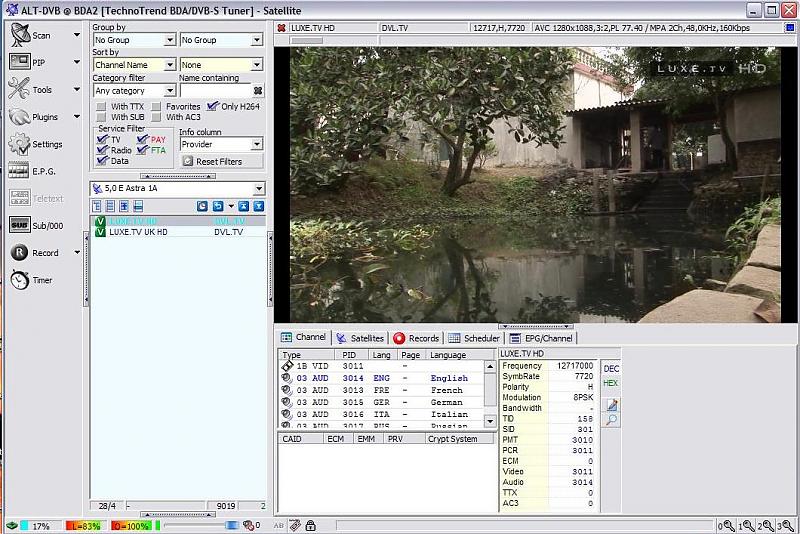
Task: Click the Q=100% signal quality bar
Action: point(131,525)
